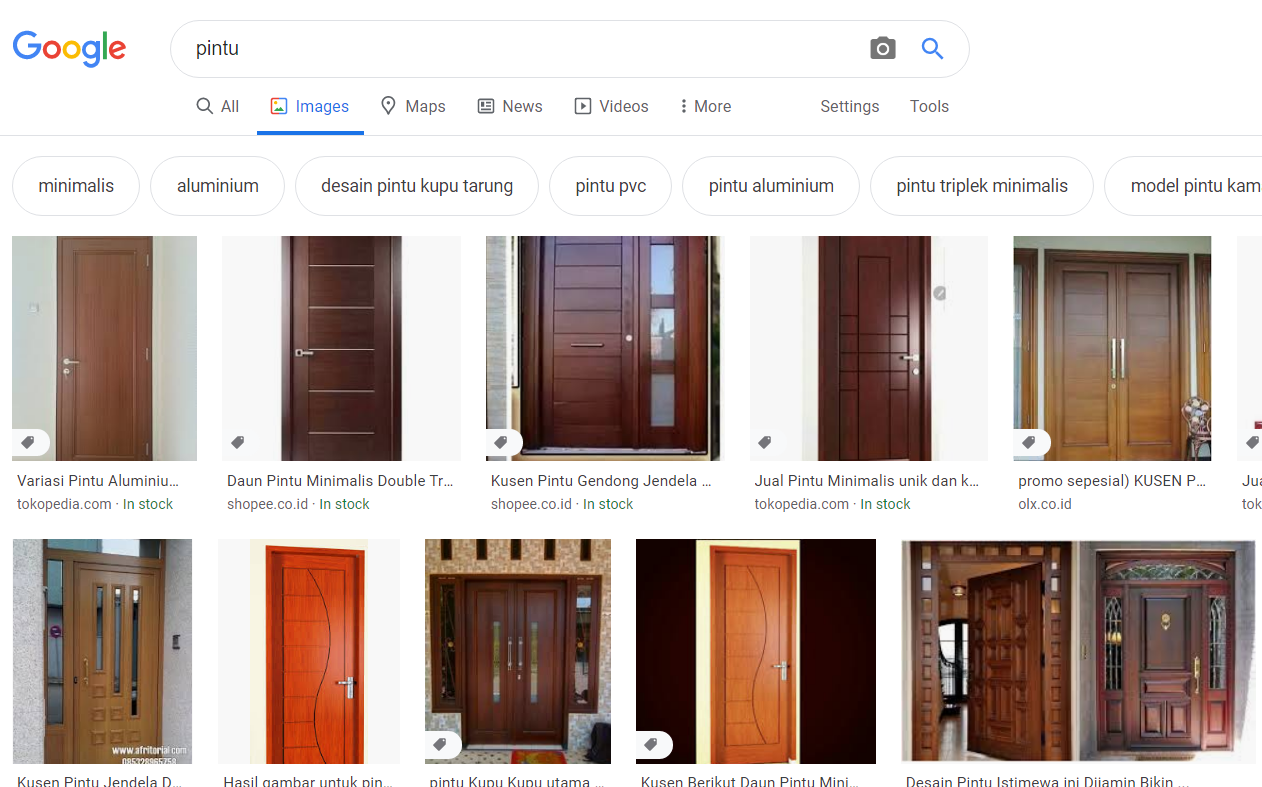Click the search box containing pintu

pos(520,48)
